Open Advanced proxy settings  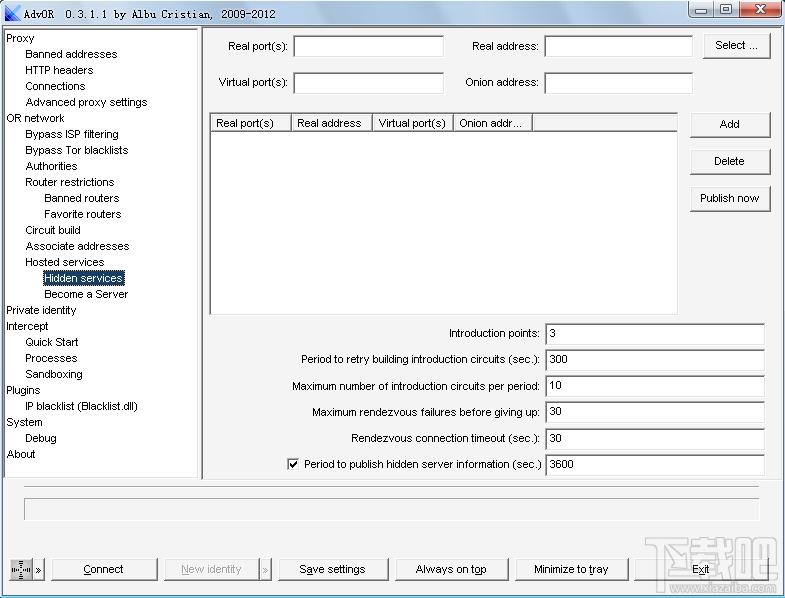(x=86, y=102)
